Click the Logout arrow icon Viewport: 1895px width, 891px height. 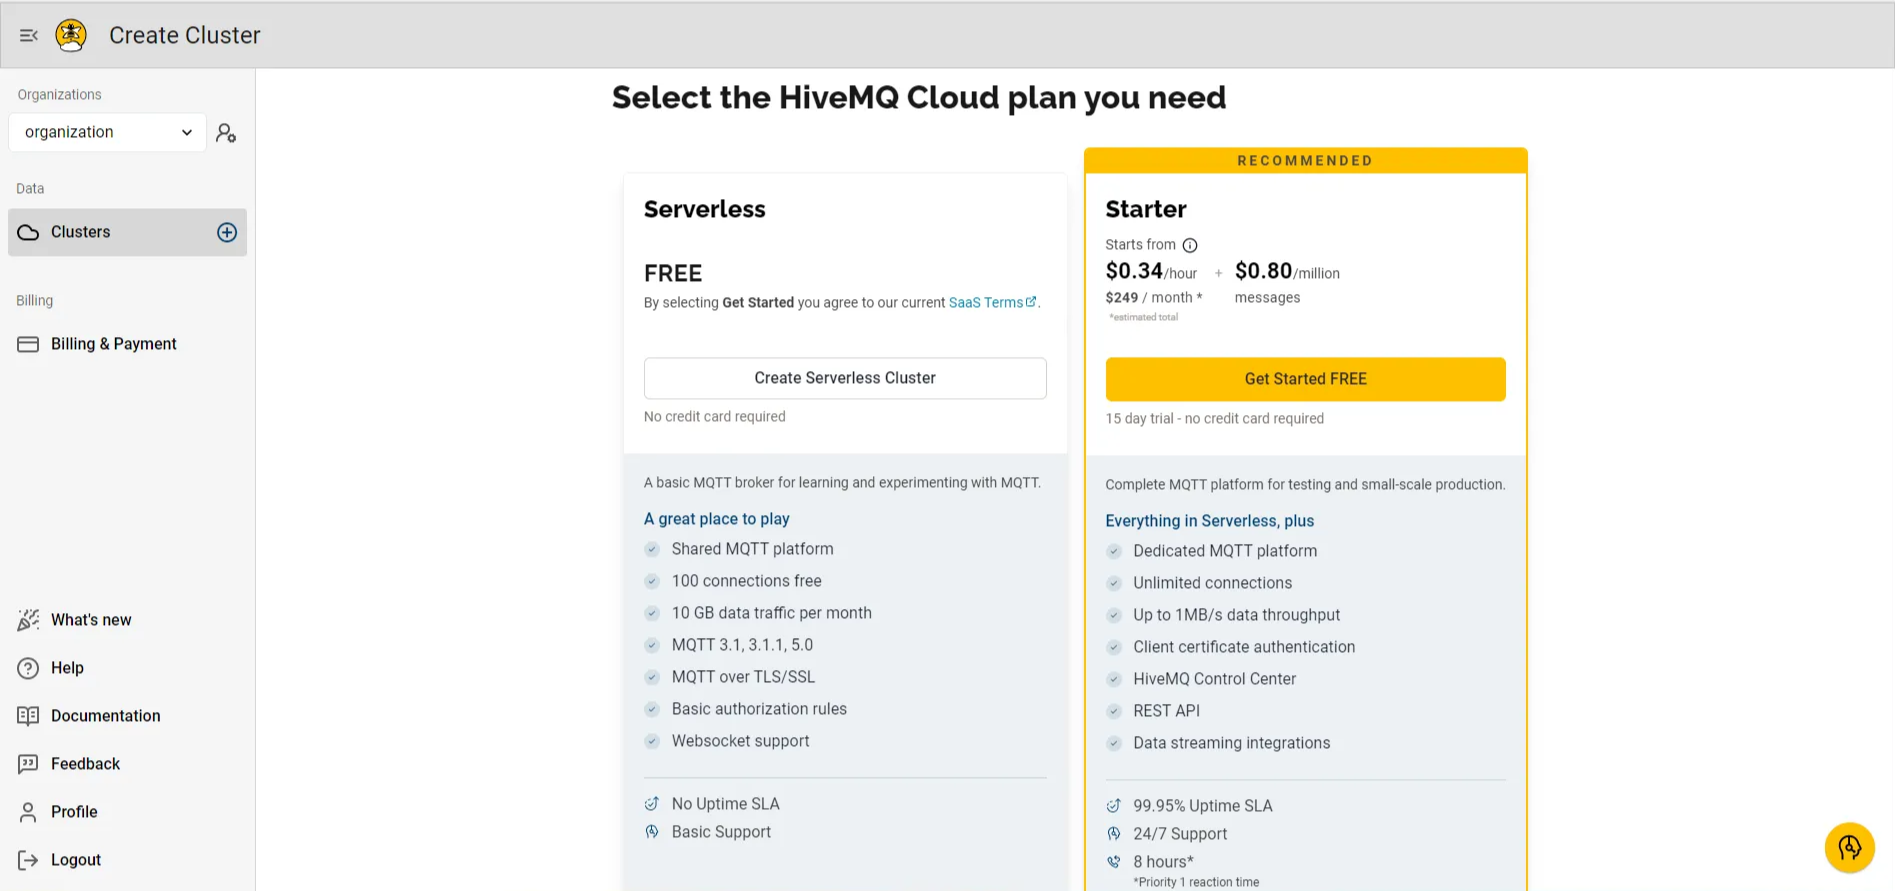pyautogui.click(x=28, y=860)
